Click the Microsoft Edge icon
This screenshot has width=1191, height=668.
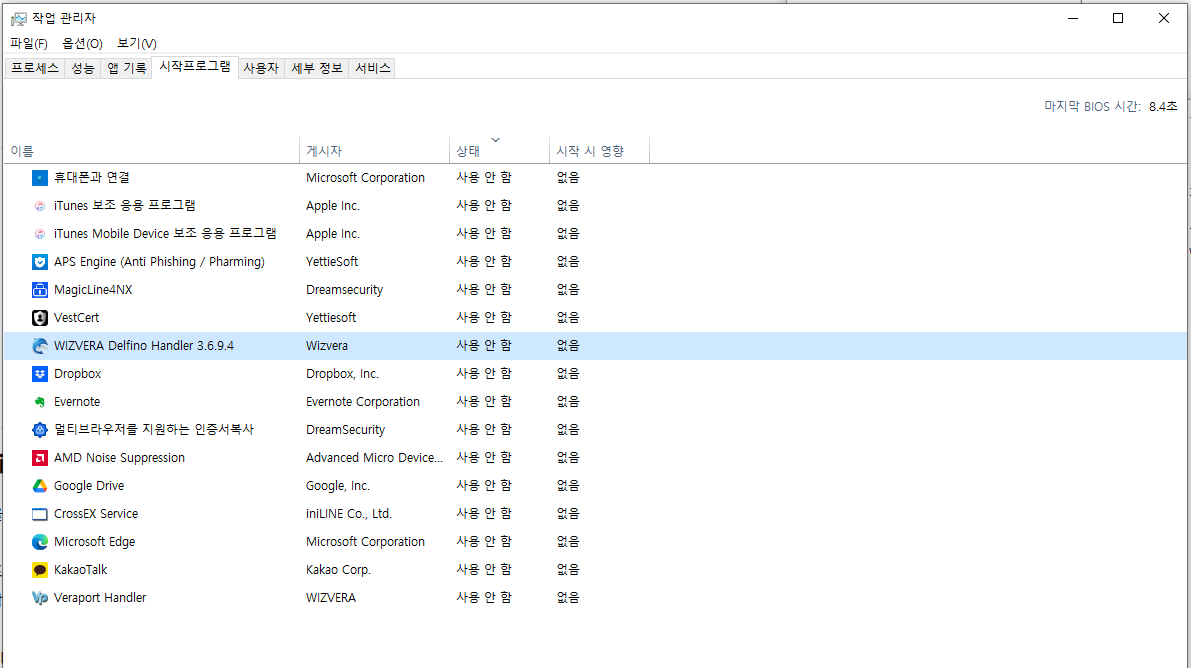coord(40,542)
